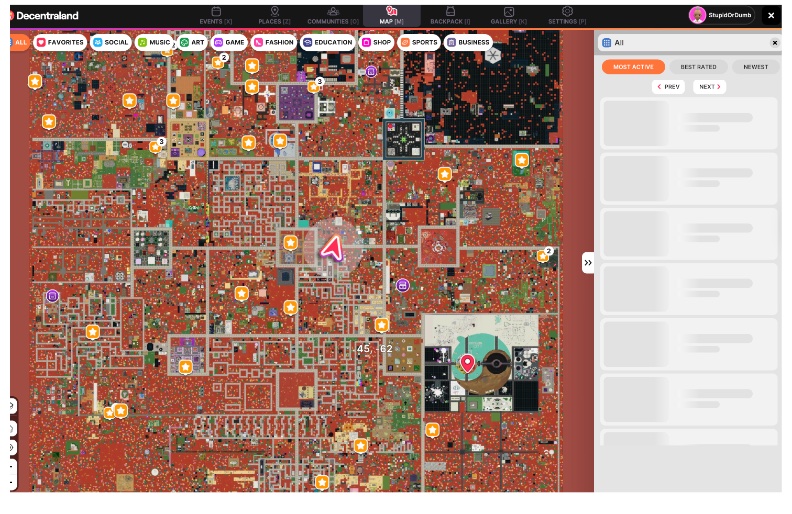Select the Map tab
The width and height of the screenshot is (792, 514).
pyautogui.click(x=391, y=16)
